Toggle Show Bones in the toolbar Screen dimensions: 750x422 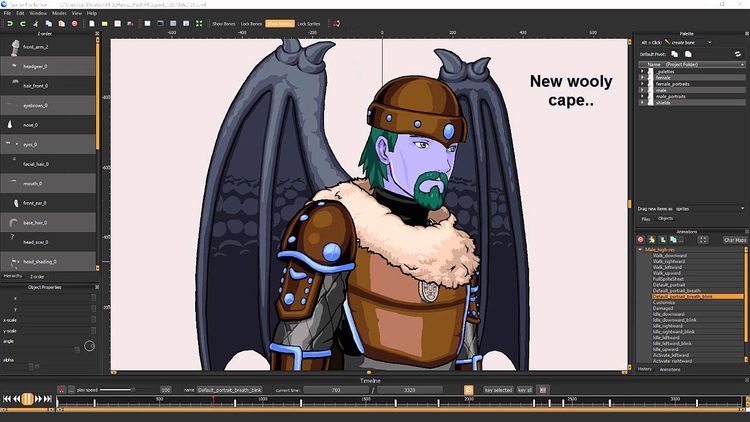pyautogui.click(x=223, y=23)
